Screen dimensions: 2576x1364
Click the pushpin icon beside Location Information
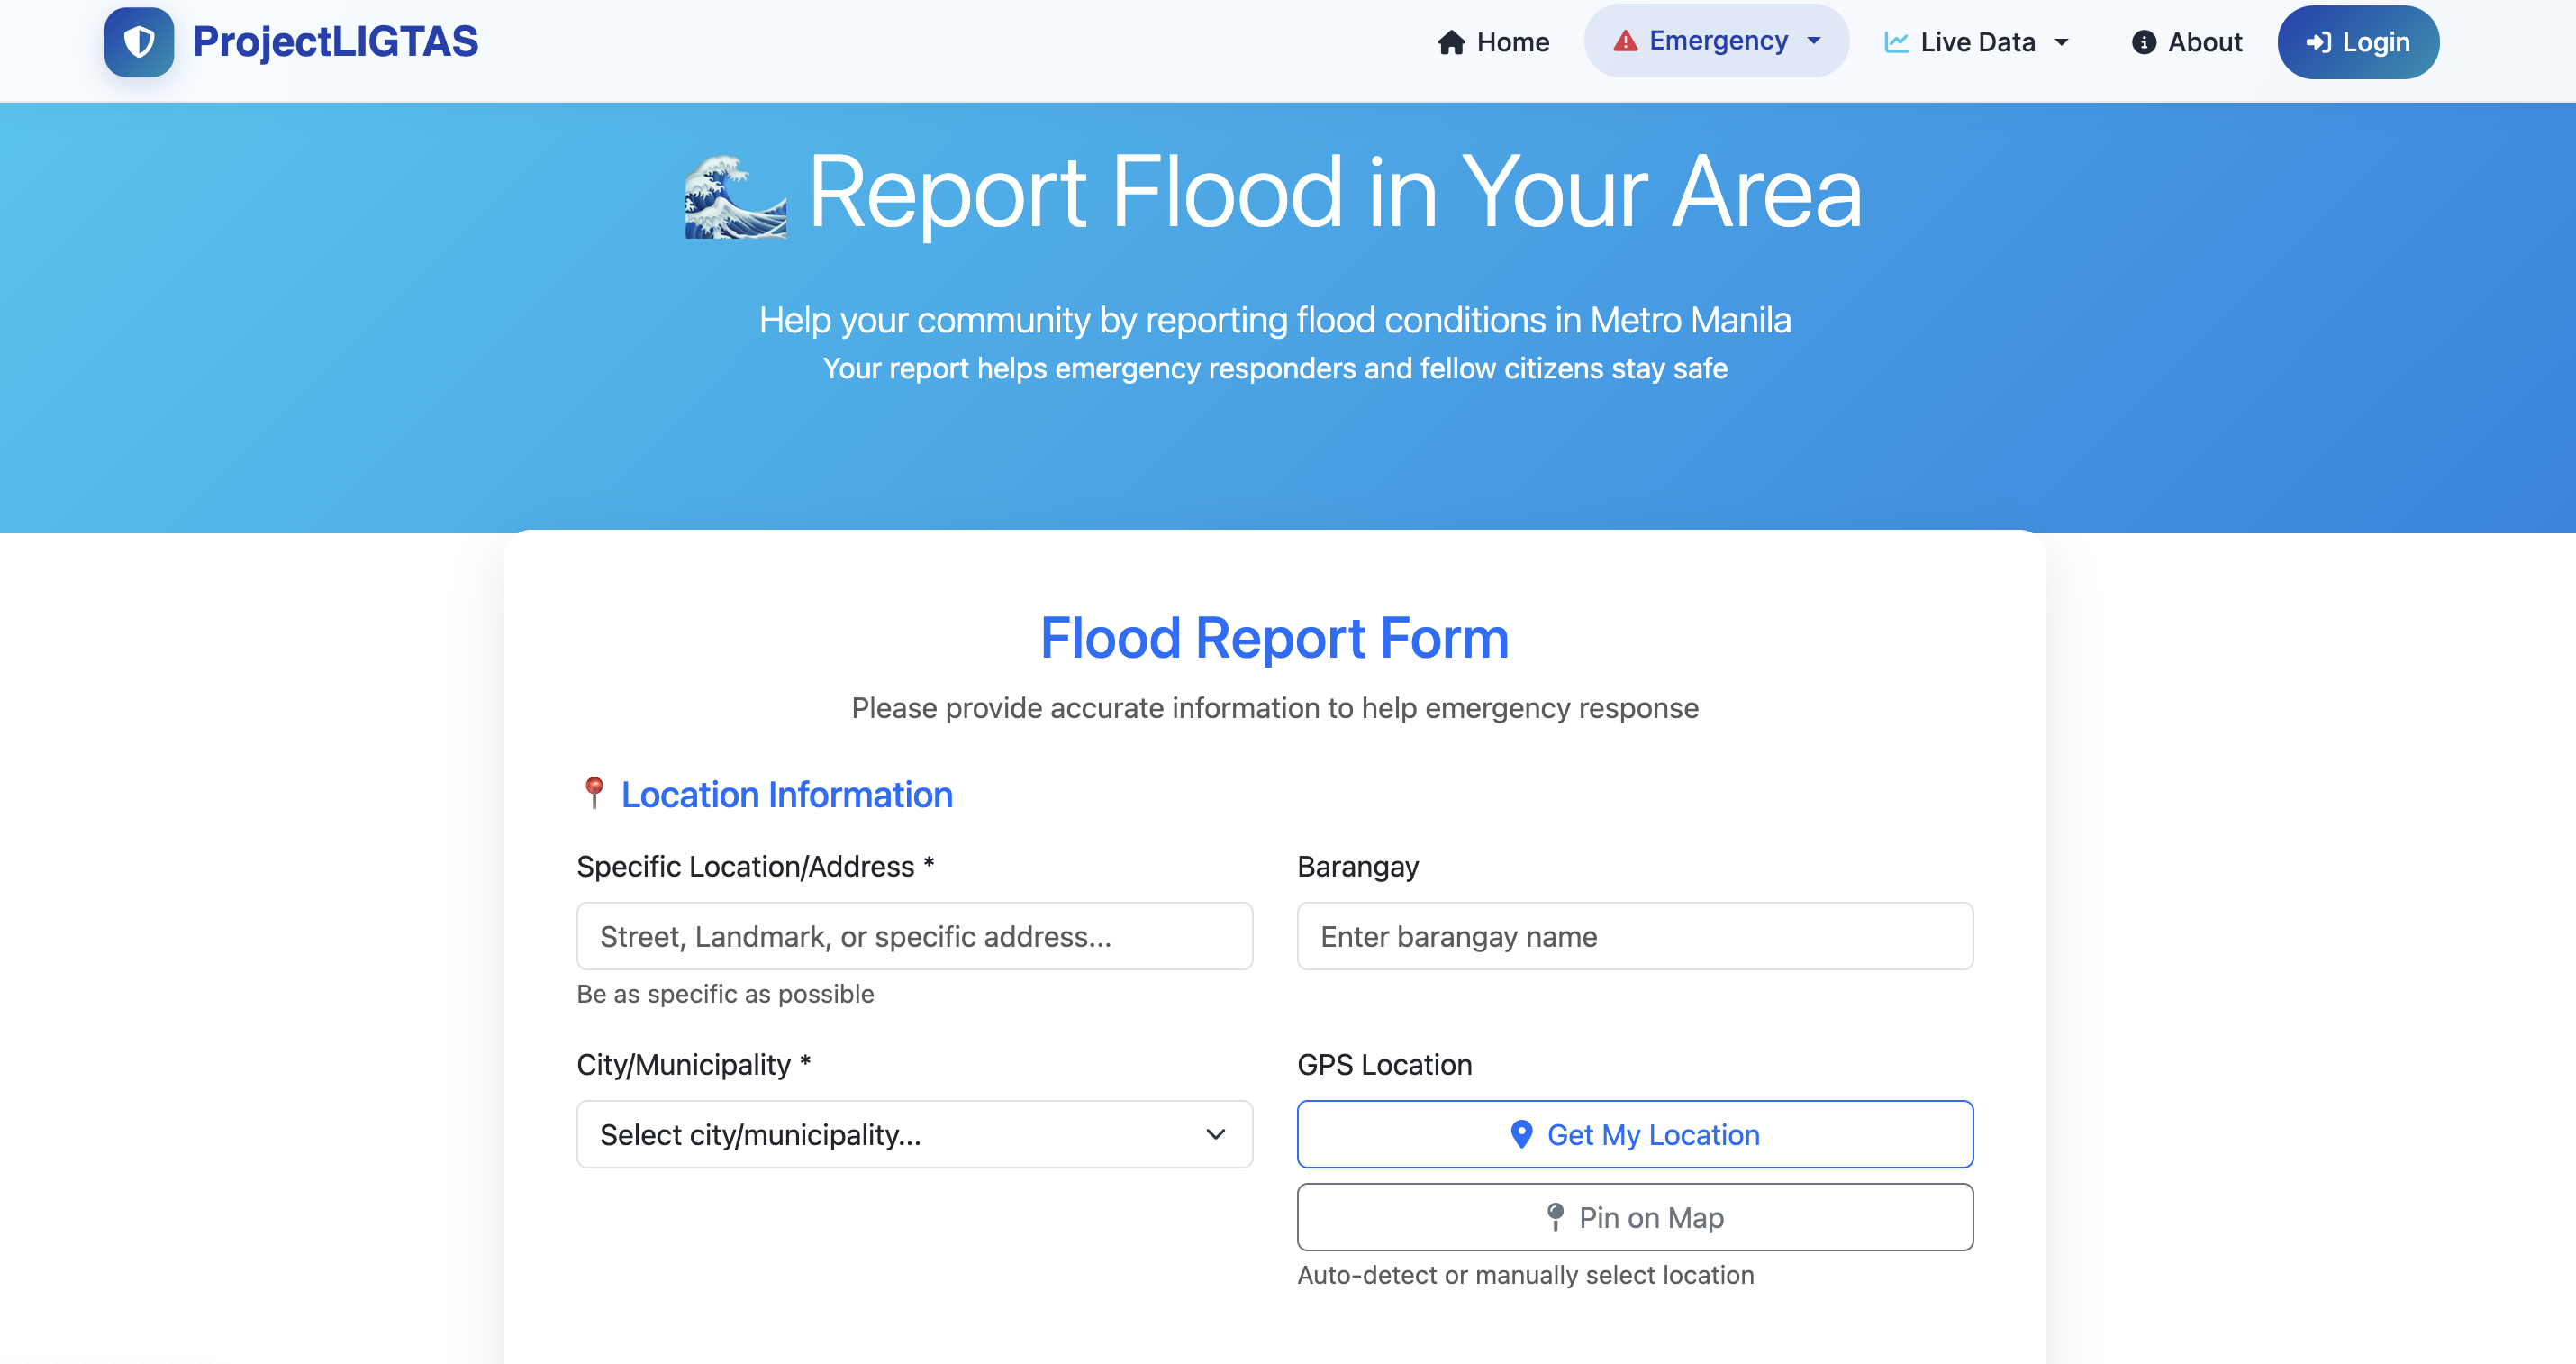click(594, 793)
